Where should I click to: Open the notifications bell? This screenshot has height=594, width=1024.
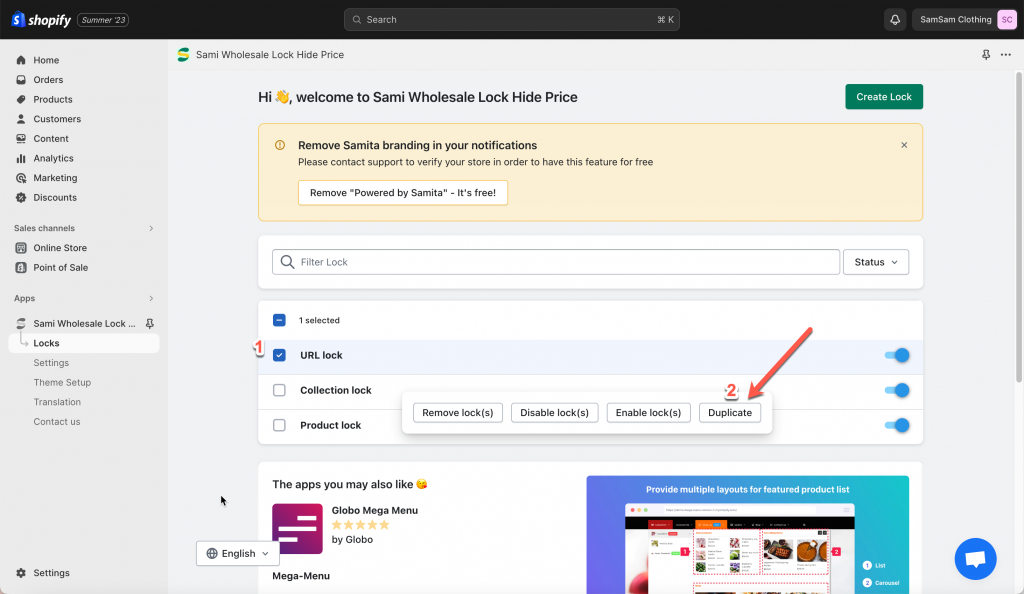coord(895,20)
